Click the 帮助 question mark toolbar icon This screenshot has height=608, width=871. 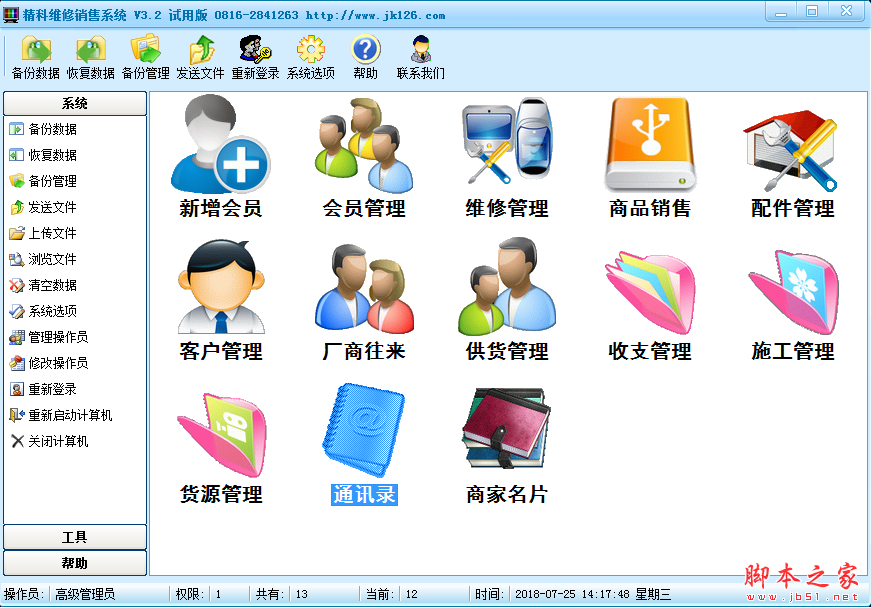[x=366, y=57]
